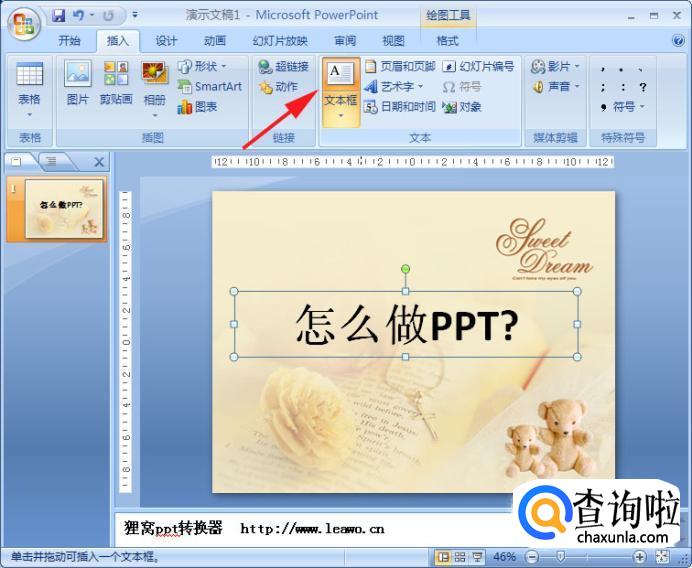Fit slide to current window
This screenshot has height=568, width=692.
[x=662, y=557]
